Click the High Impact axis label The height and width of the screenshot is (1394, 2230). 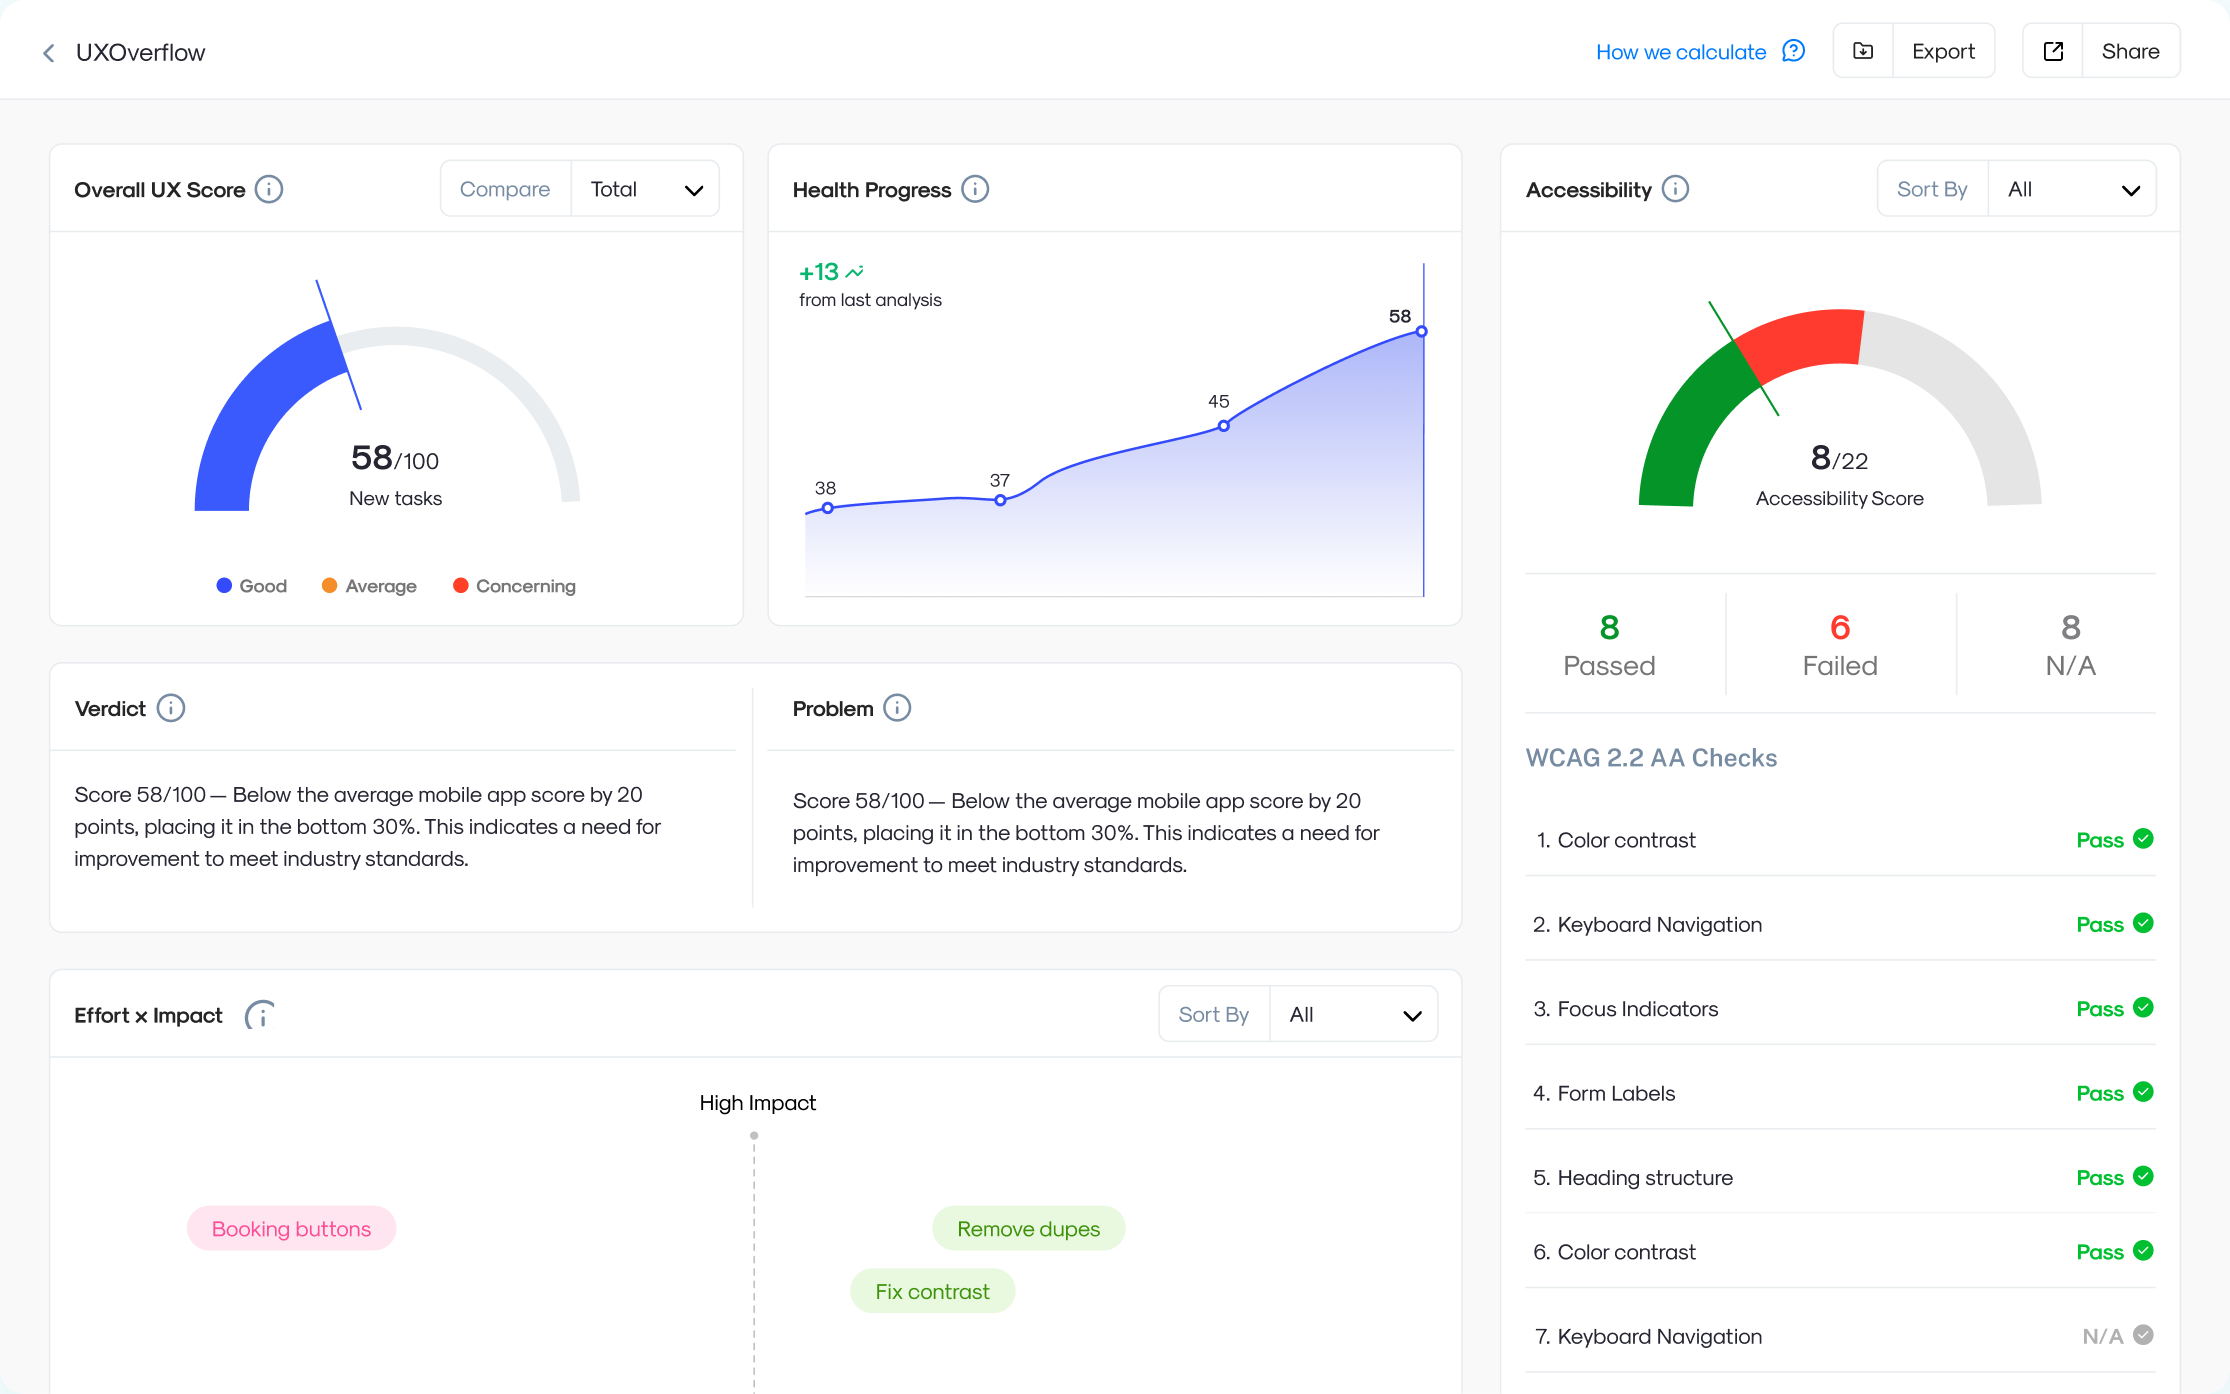(757, 1102)
